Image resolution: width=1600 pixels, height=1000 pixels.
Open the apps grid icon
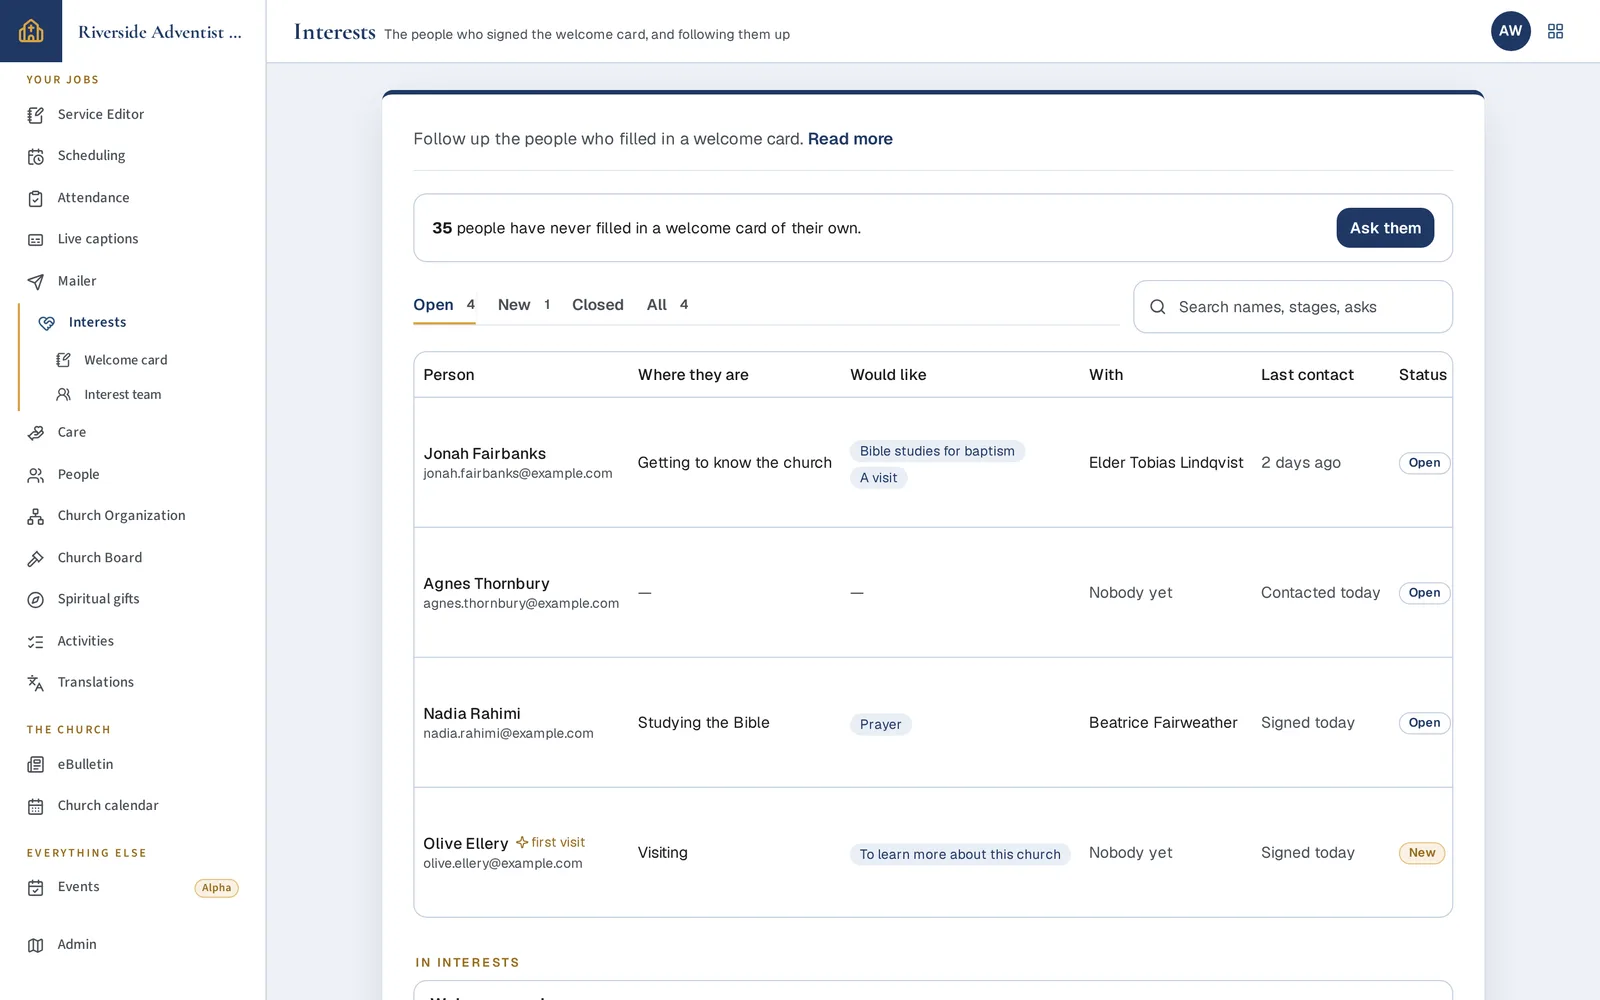(1555, 31)
